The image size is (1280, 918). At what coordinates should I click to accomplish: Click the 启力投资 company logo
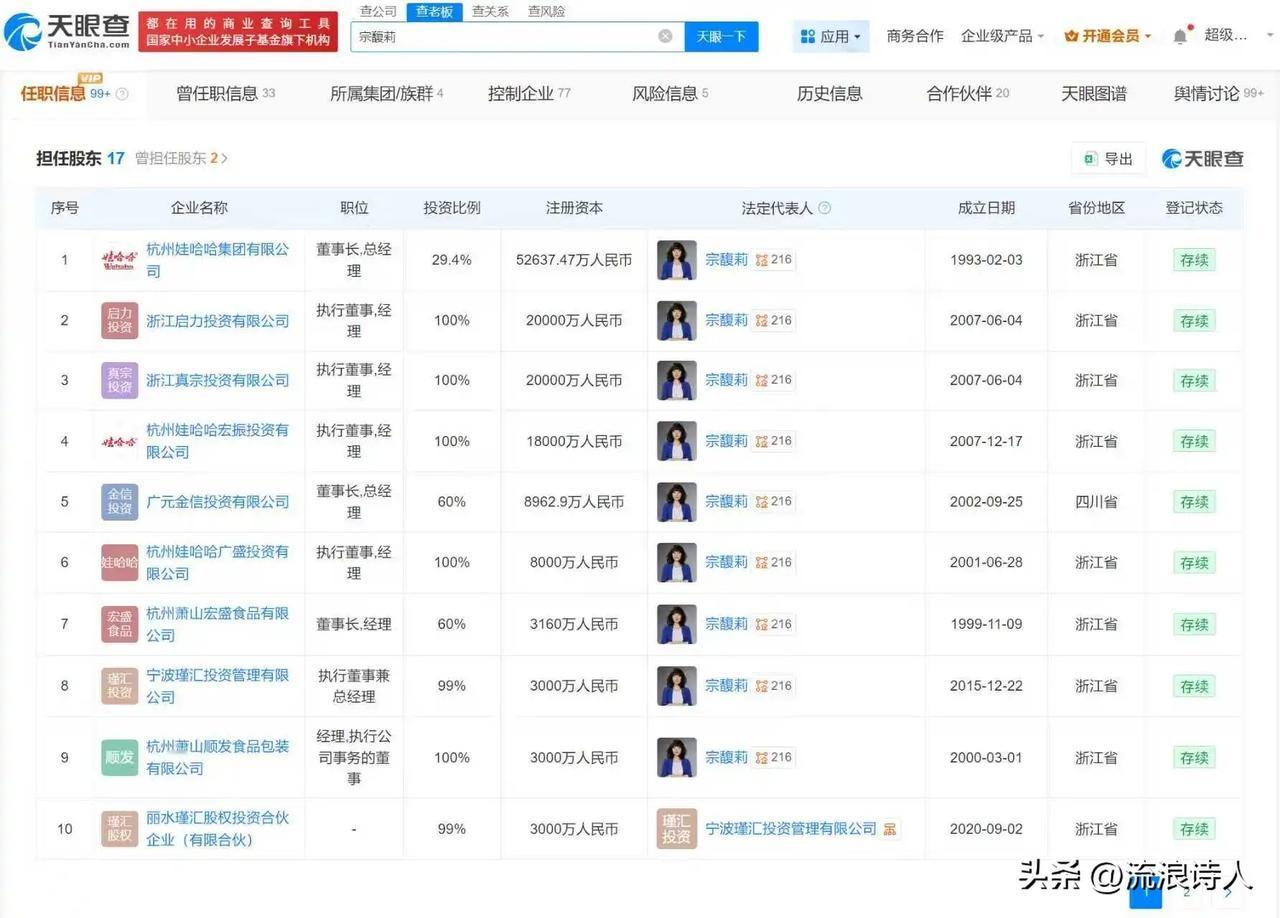120,320
